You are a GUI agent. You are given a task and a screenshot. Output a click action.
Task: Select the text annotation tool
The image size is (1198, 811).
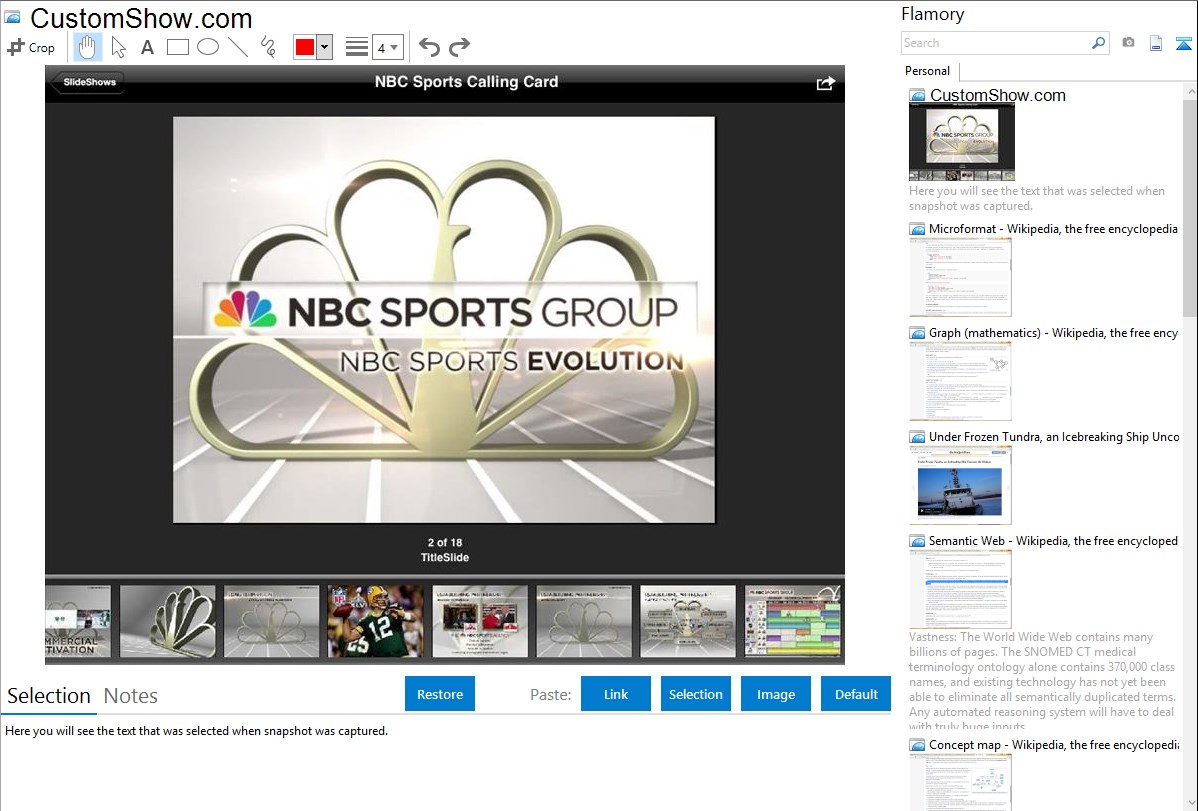click(x=147, y=47)
